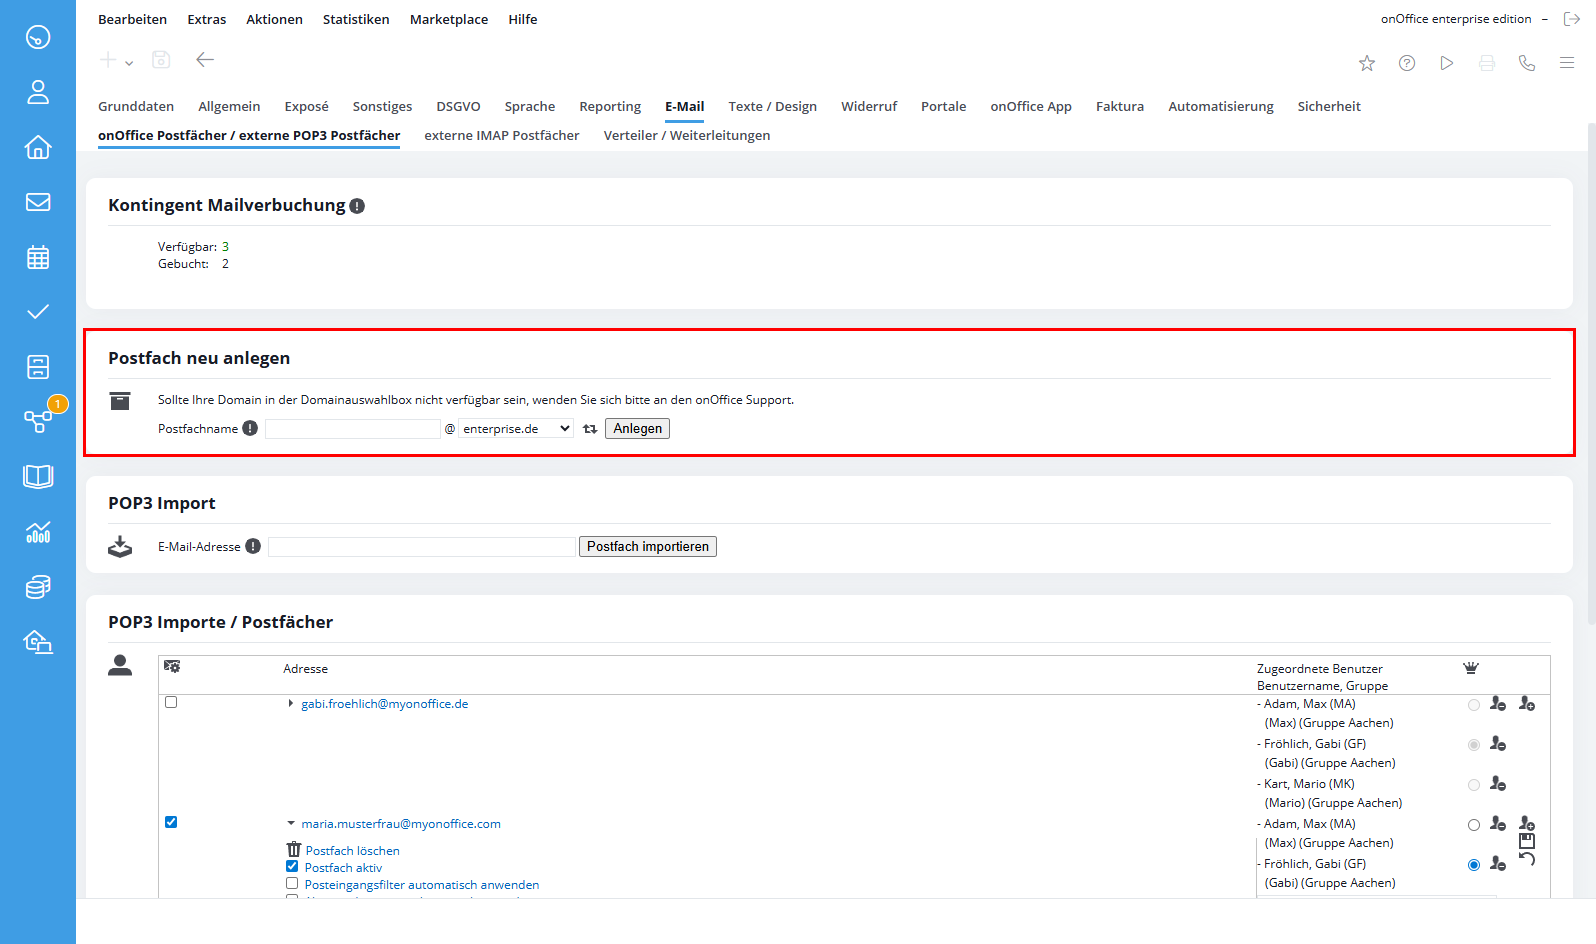Open the Statistiken menu

click(x=355, y=19)
